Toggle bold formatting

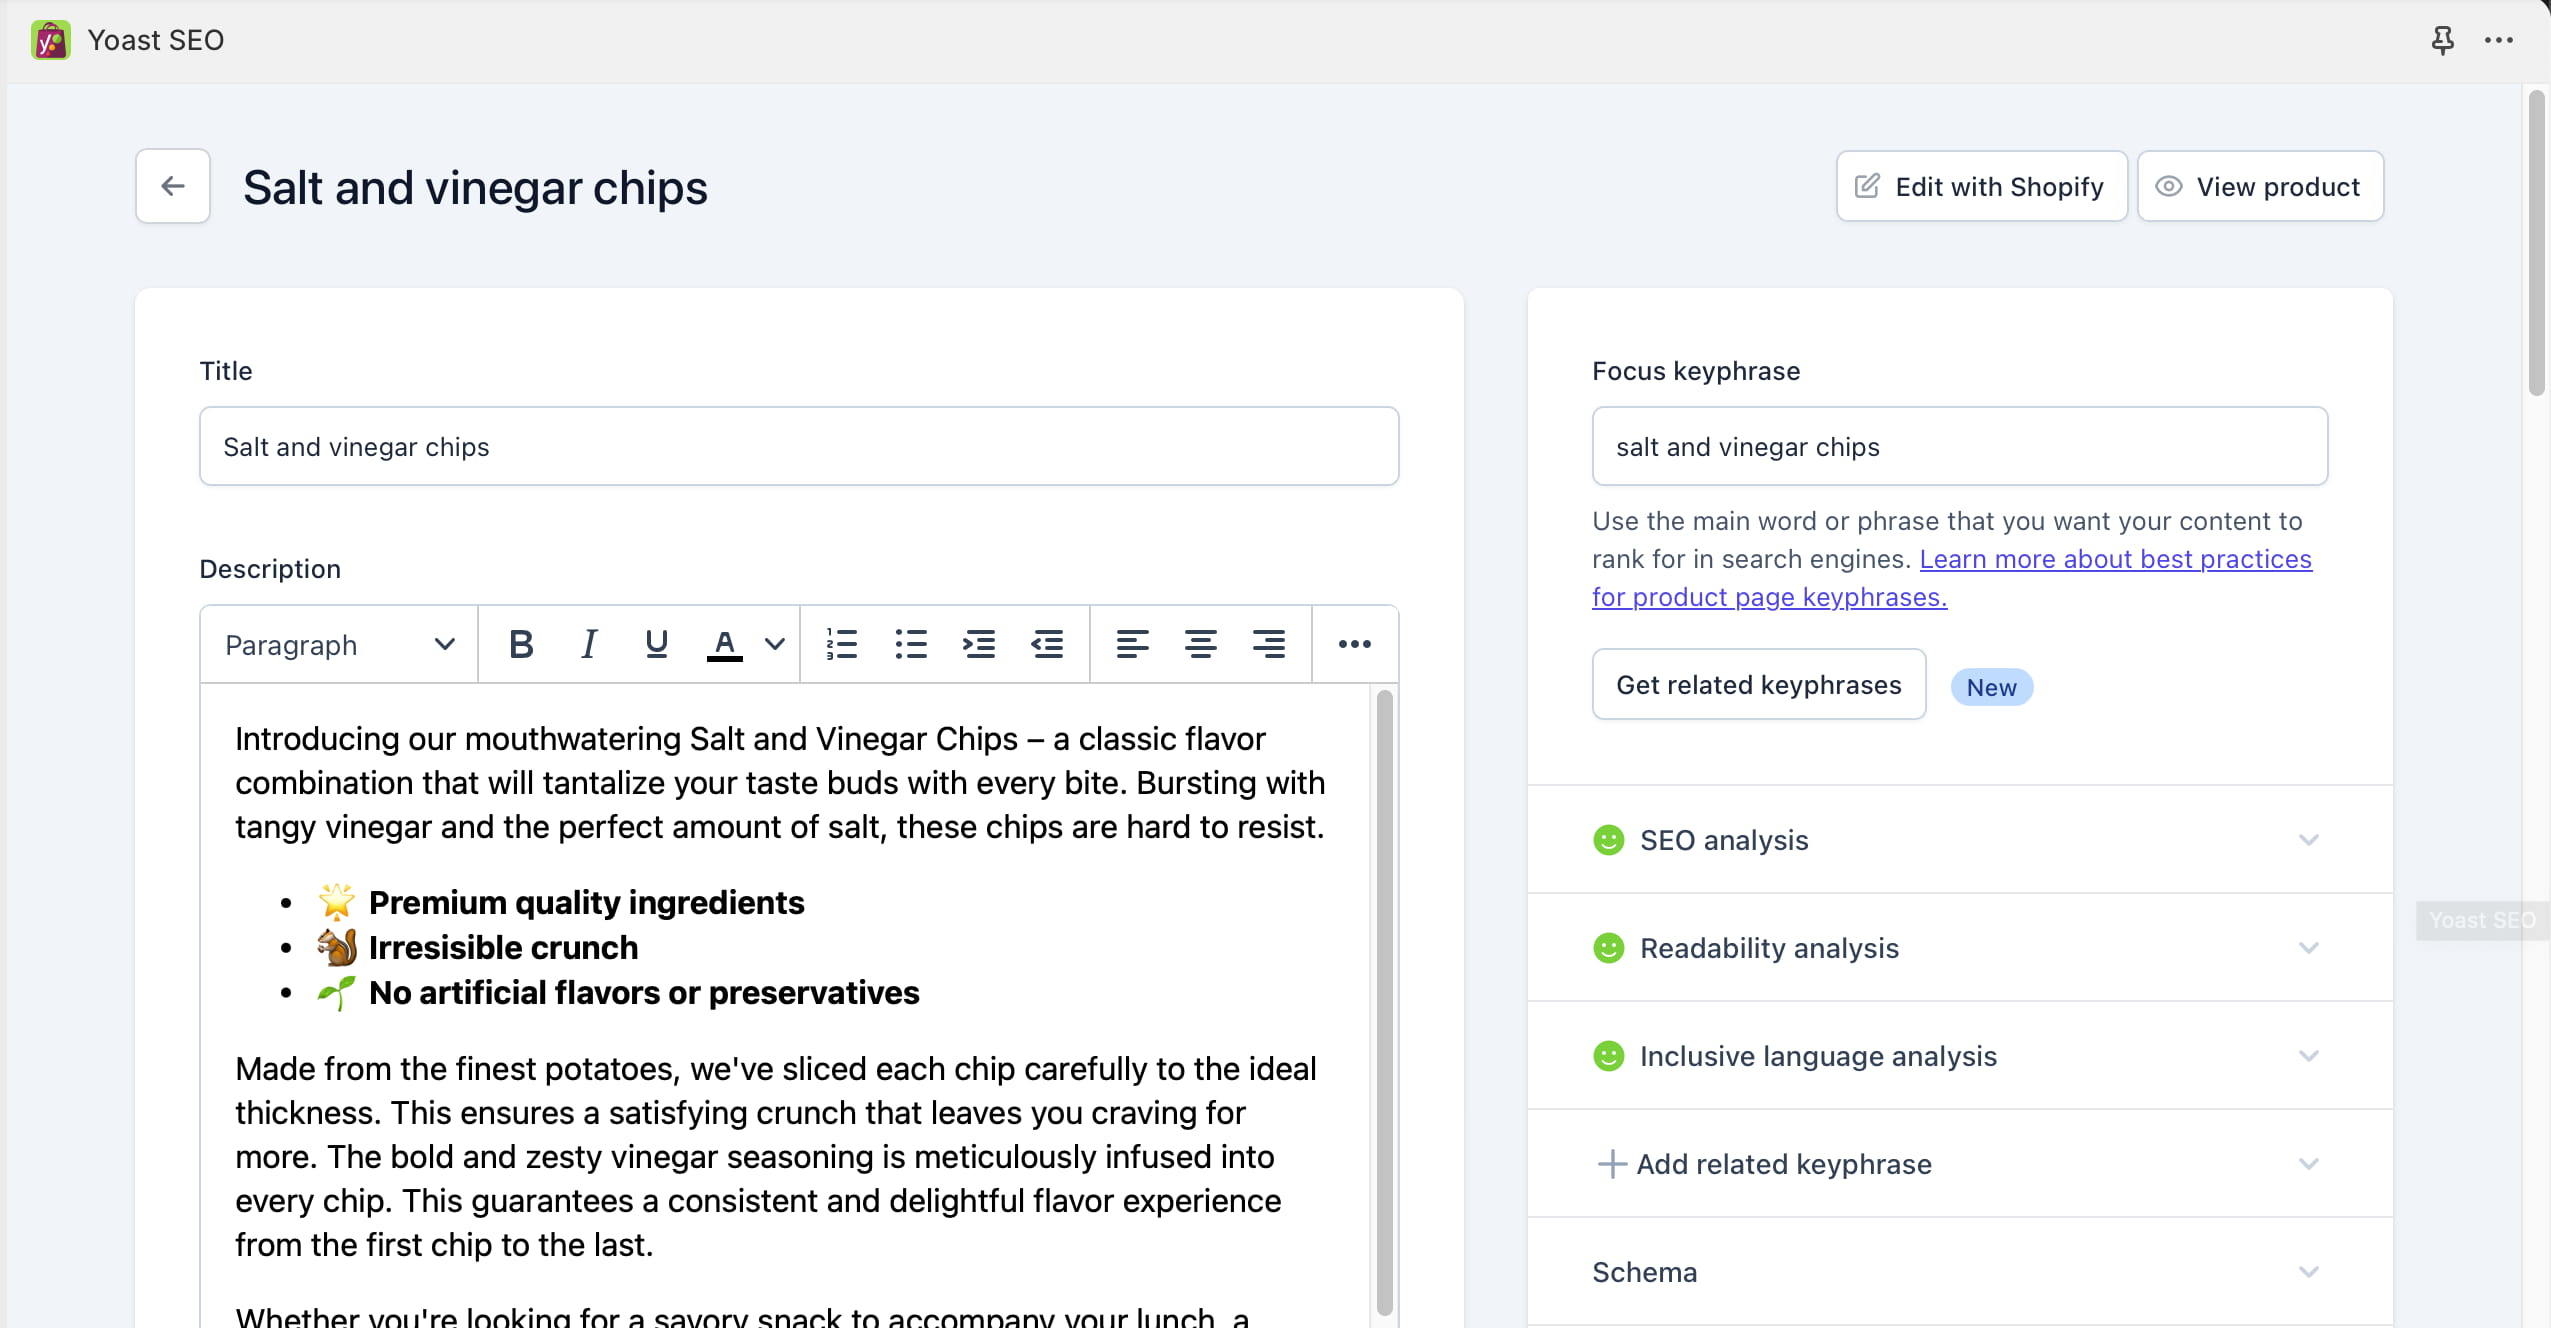click(x=521, y=644)
